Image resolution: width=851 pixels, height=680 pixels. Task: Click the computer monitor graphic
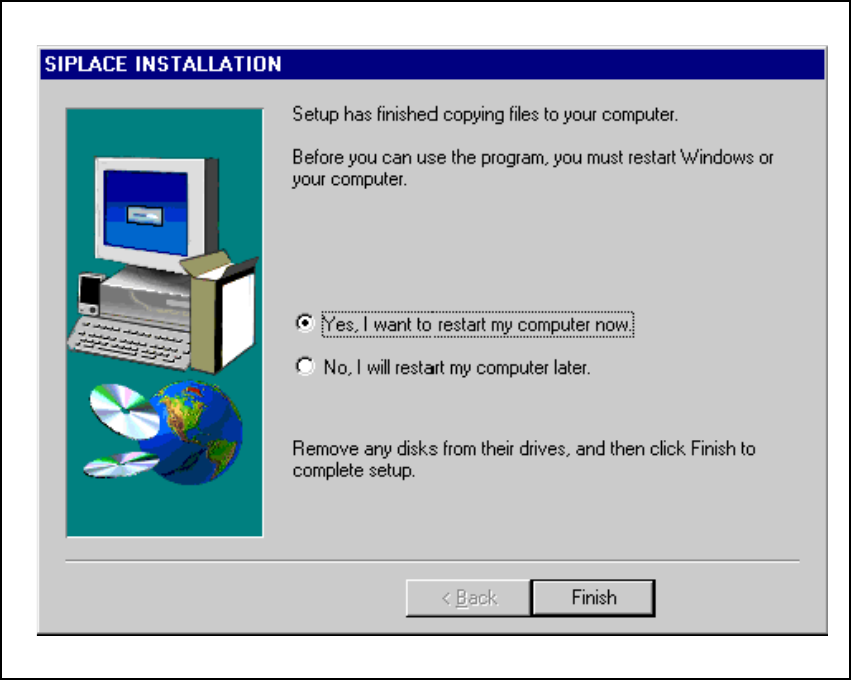[x=156, y=213]
